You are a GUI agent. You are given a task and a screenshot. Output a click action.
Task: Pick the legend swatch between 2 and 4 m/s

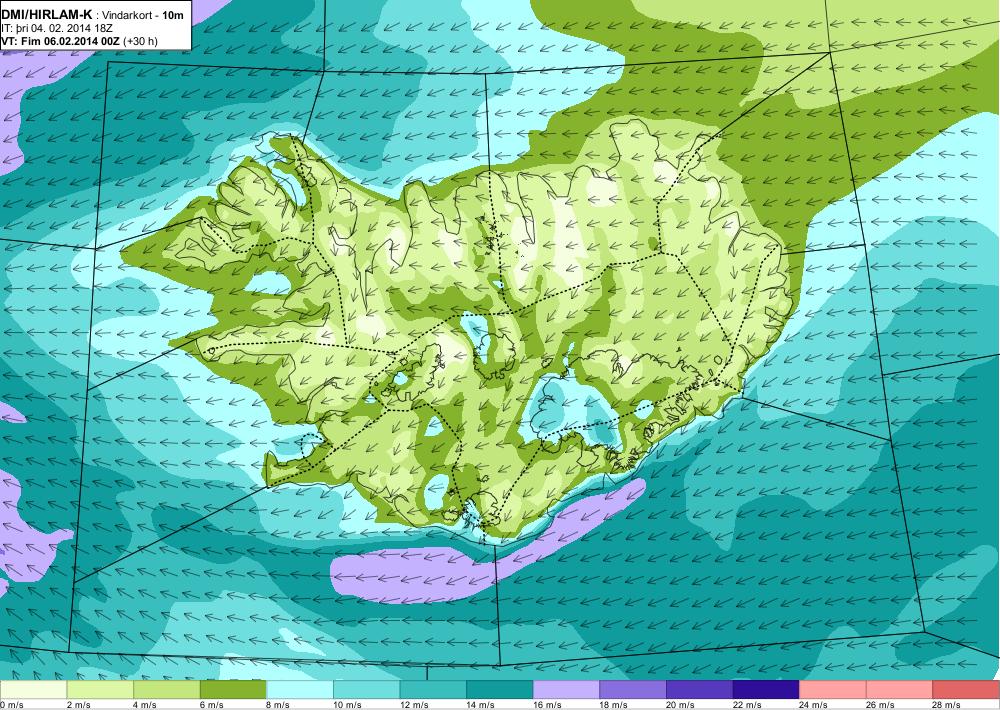tap(100, 690)
